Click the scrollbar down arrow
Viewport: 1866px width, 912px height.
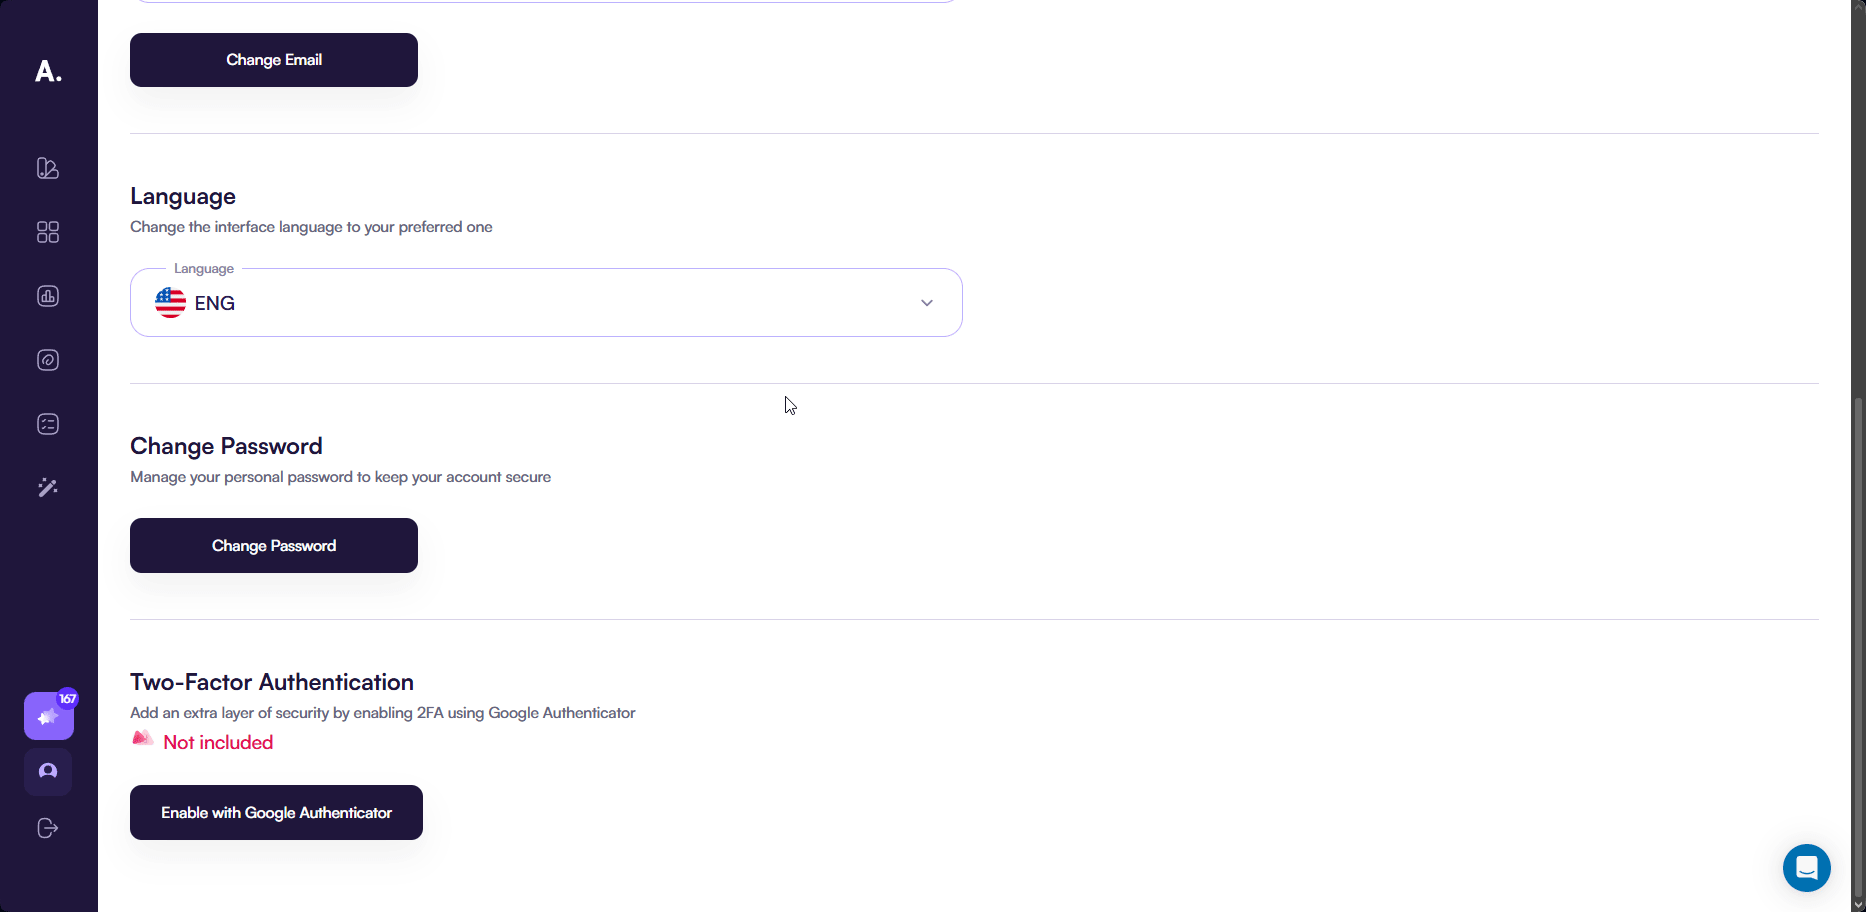pos(1858,905)
